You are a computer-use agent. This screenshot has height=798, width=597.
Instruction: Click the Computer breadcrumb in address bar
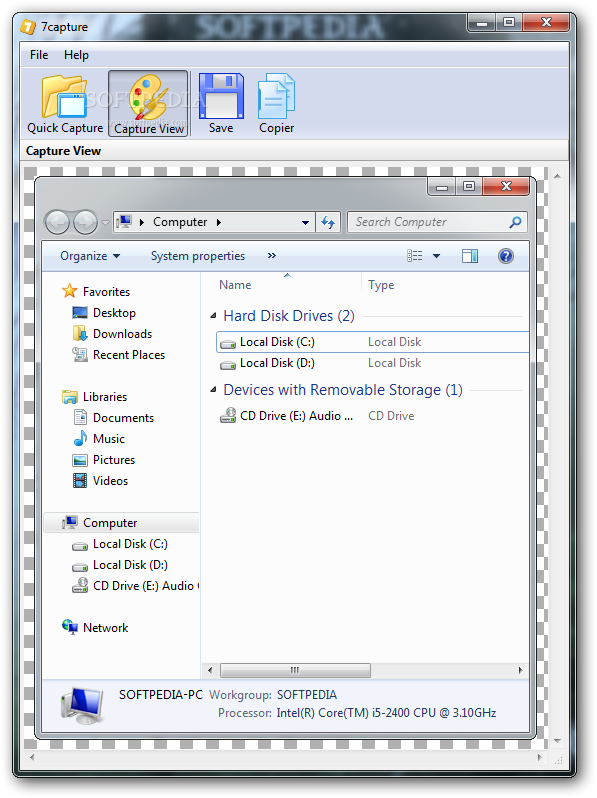pyautogui.click(x=180, y=222)
